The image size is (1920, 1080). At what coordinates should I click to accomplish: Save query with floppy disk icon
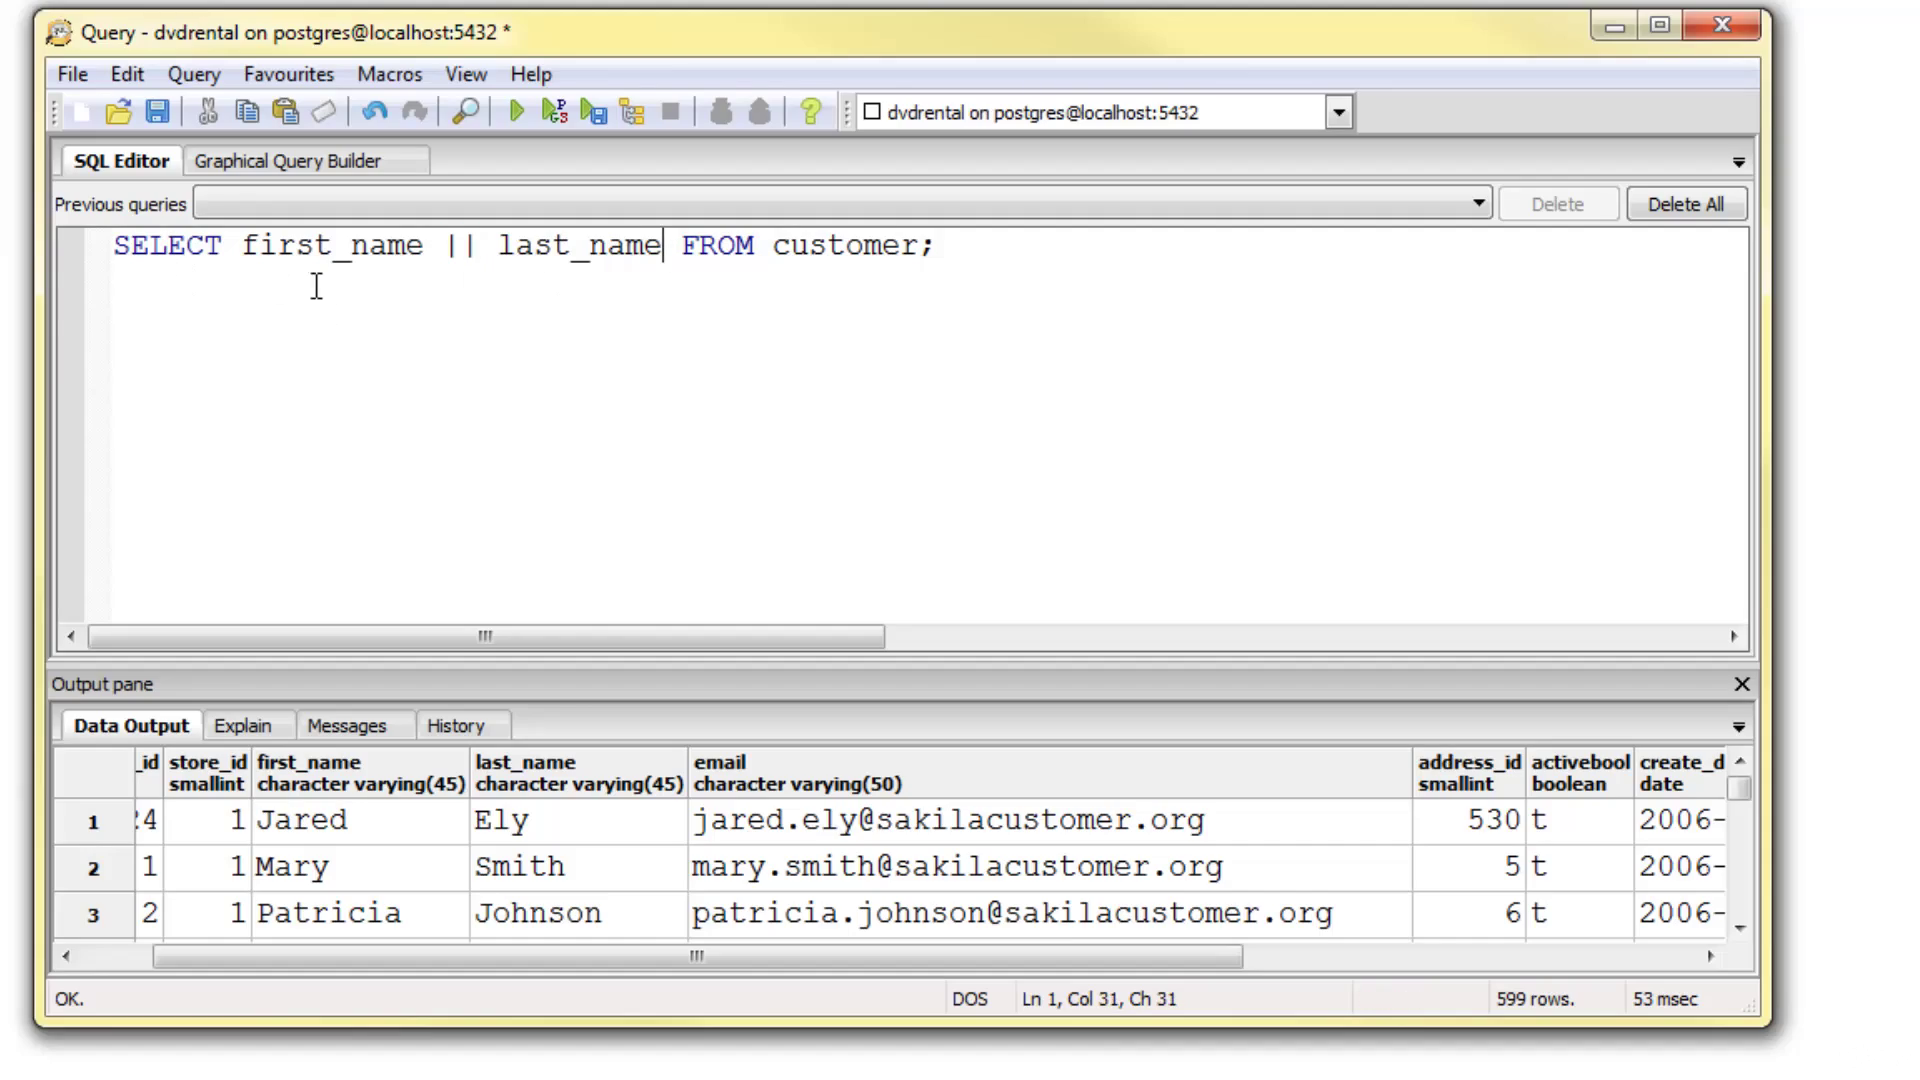[x=157, y=112]
